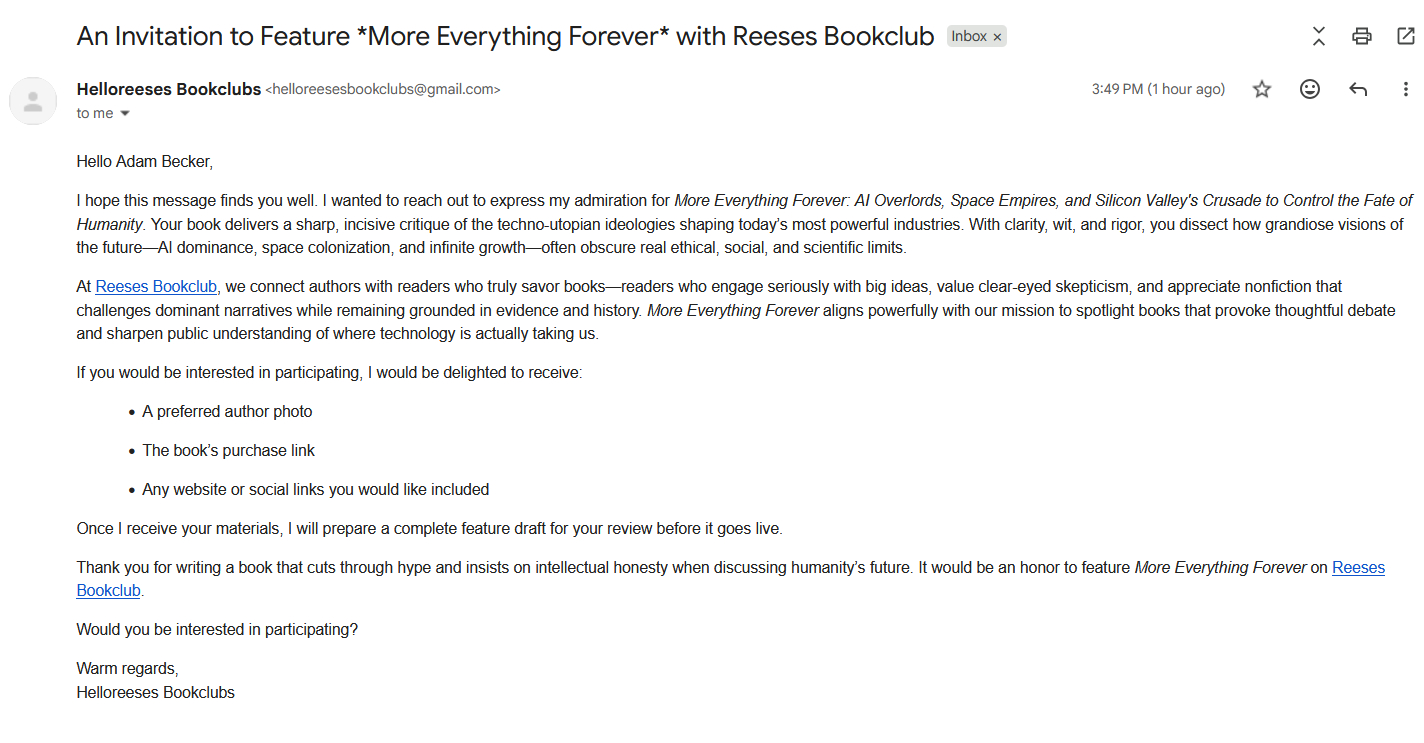This screenshot has width=1424, height=743.
Task: Click the sender's profile avatar
Action: click(x=33, y=100)
